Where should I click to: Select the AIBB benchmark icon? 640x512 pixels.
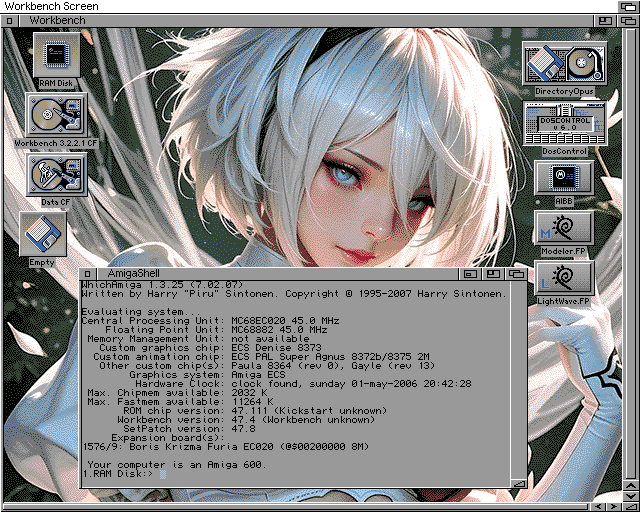[564, 177]
